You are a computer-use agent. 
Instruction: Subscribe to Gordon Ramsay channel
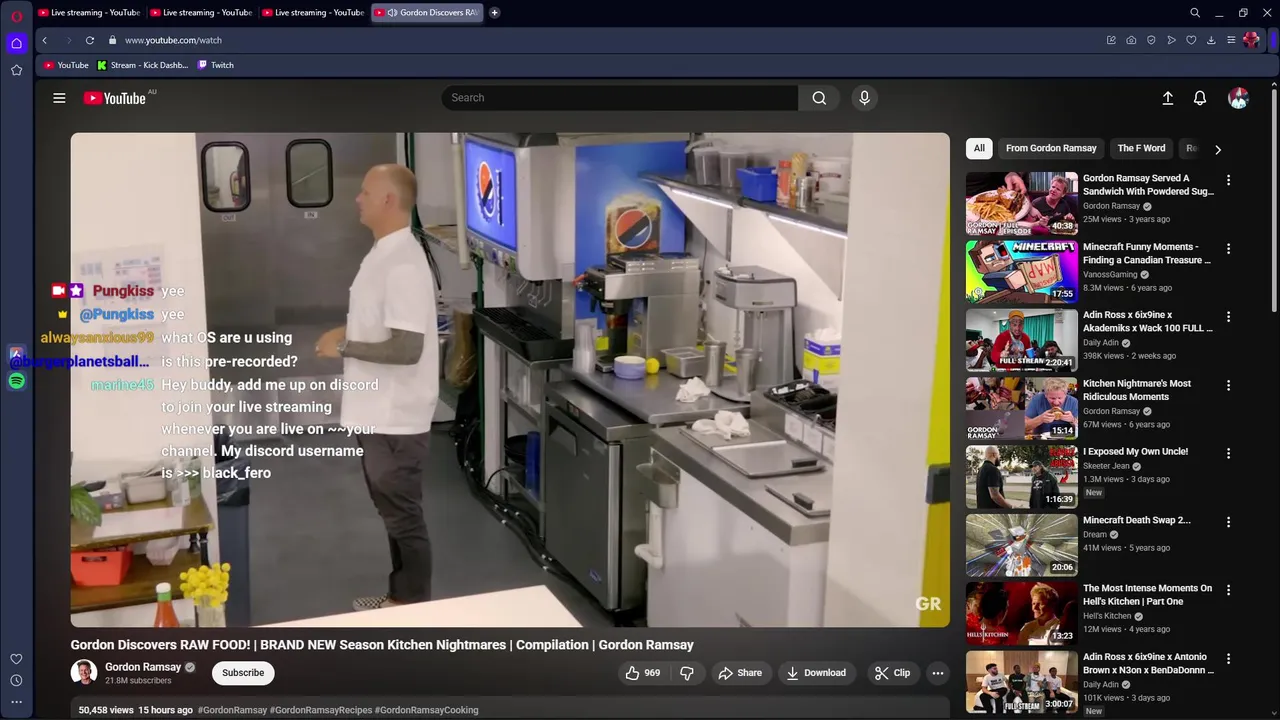click(x=243, y=673)
